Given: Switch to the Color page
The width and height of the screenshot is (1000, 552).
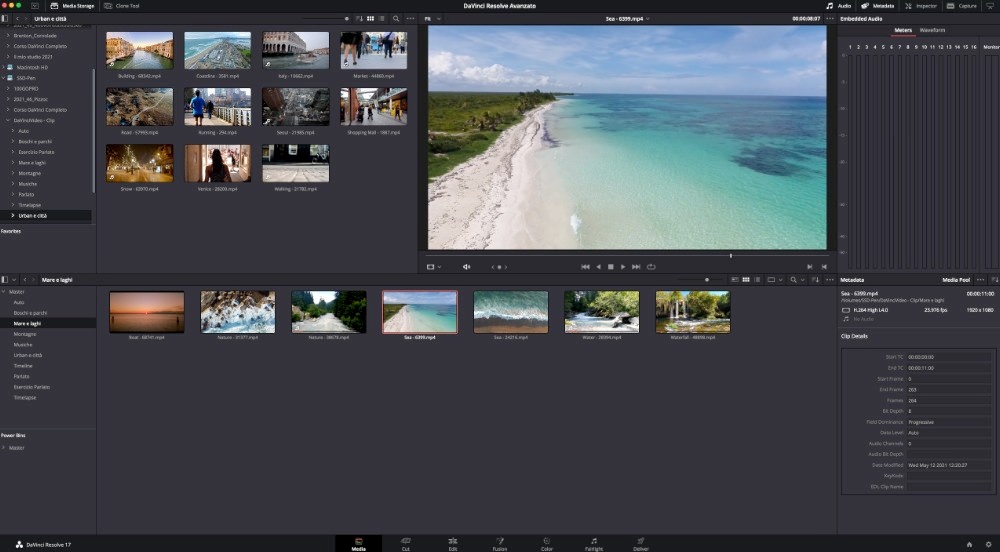Looking at the screenshot, I should tap(546, 544).
